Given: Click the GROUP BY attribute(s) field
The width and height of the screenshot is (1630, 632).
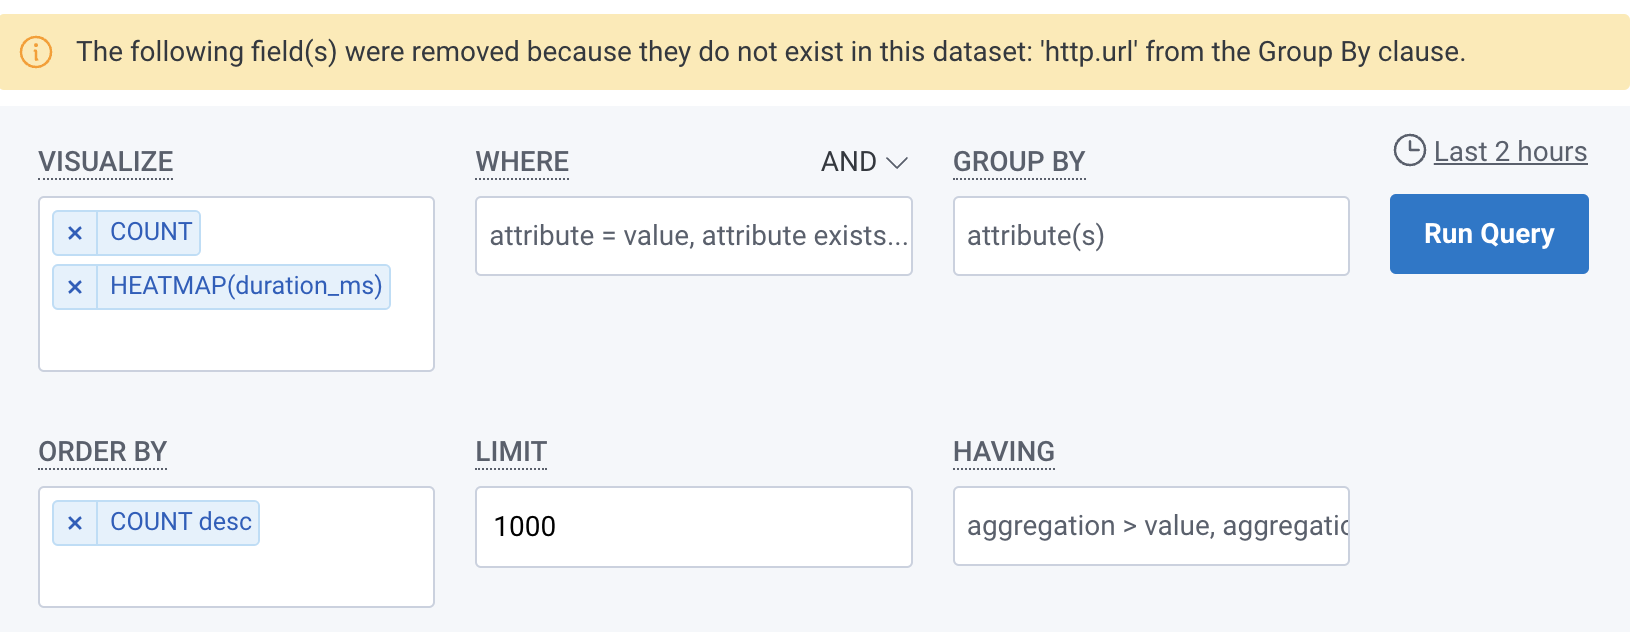Looking at the screenshot, I should click(1151, 236).
